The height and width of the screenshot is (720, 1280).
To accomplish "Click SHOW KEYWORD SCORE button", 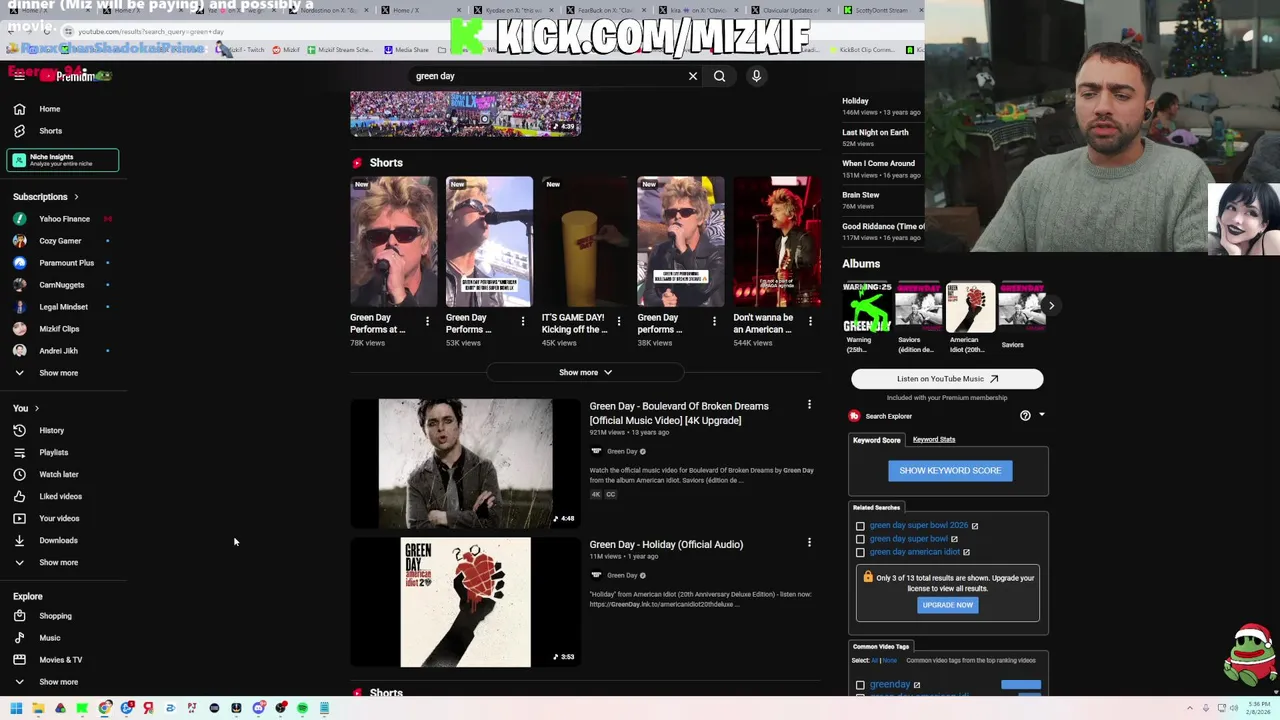I will point(950,471).
